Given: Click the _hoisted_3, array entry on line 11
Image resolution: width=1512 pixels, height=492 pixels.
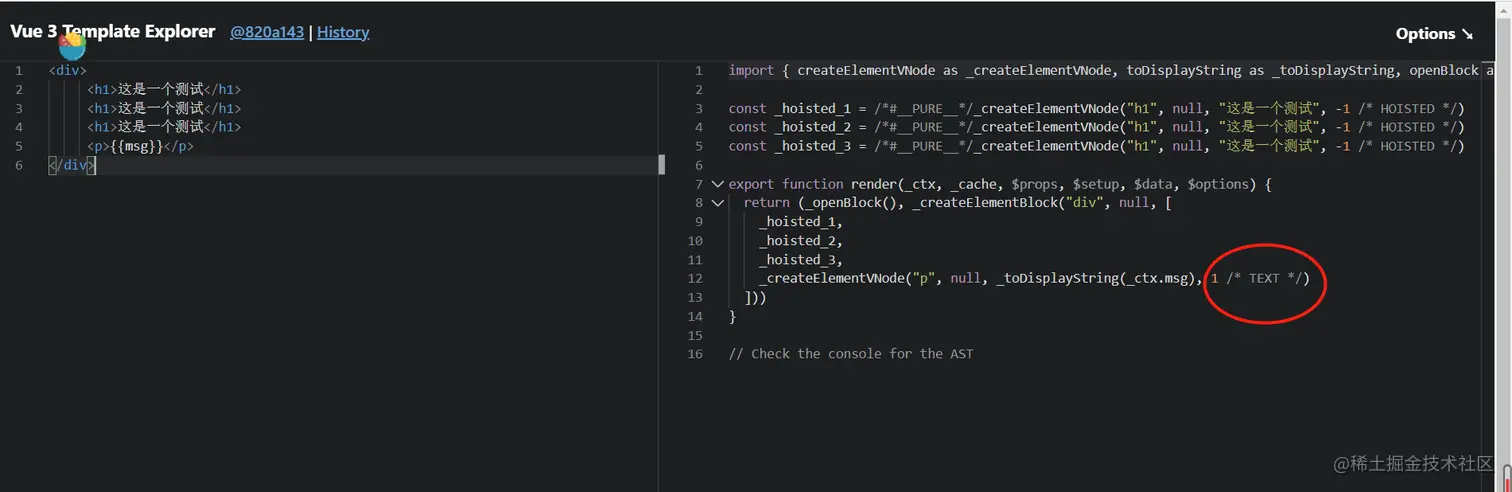Looking at the screenshot, I should click(x=801, y=260).
